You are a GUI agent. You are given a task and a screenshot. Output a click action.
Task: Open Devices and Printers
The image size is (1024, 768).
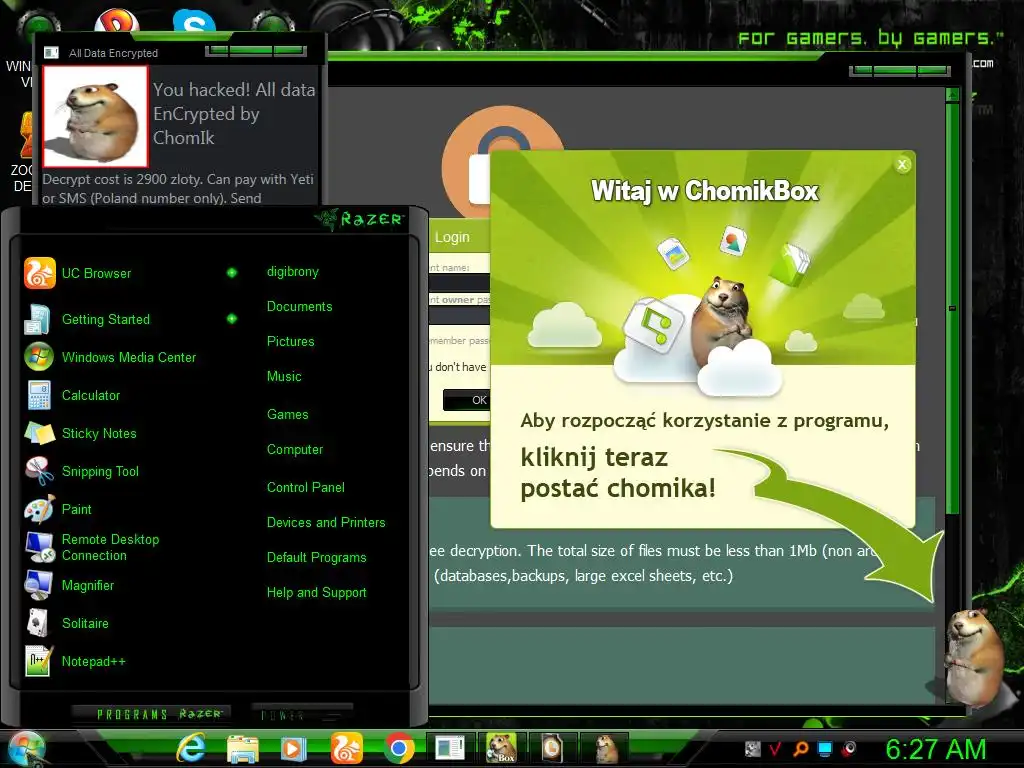pyautogui.click(x=326, y=522)
